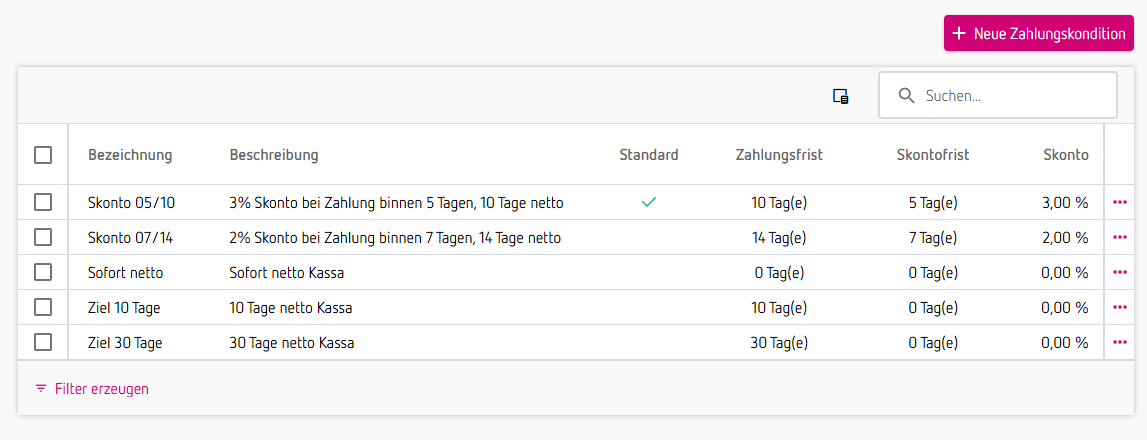This screenshot has height=440, width=1147.
Task: Sort by Skontofrist column header
Action: pyautogui.click(x=933, y=155)
